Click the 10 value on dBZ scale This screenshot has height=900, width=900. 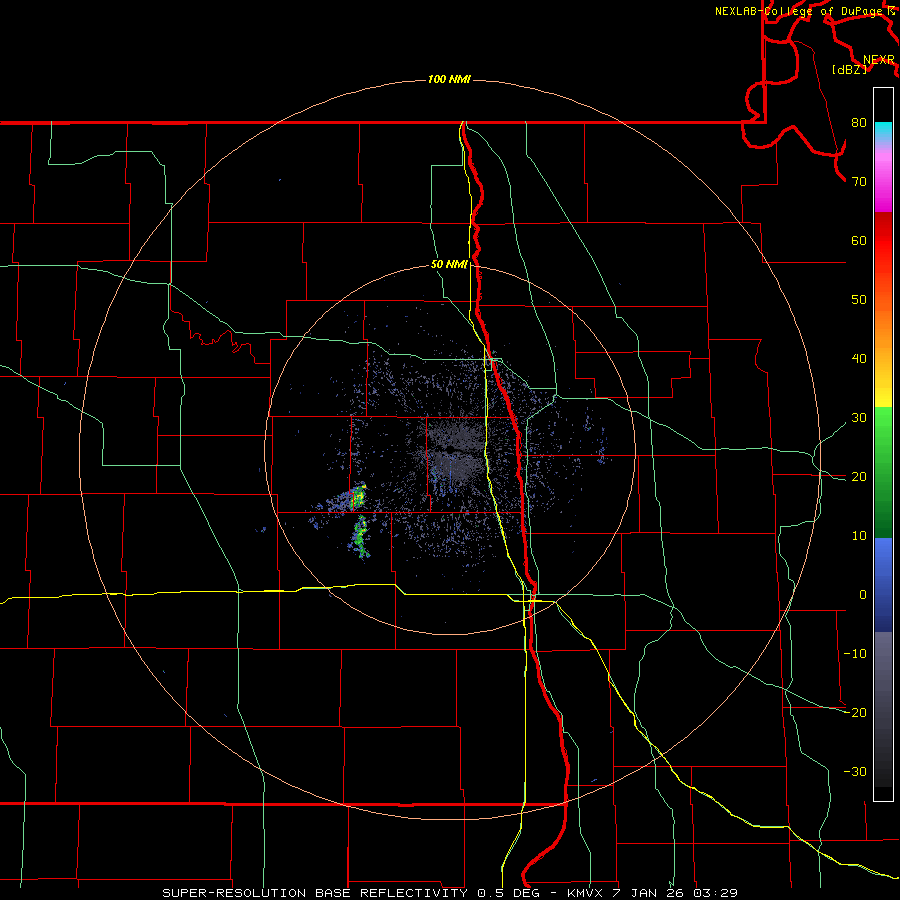pyautogui.click(x=859, y=536)
